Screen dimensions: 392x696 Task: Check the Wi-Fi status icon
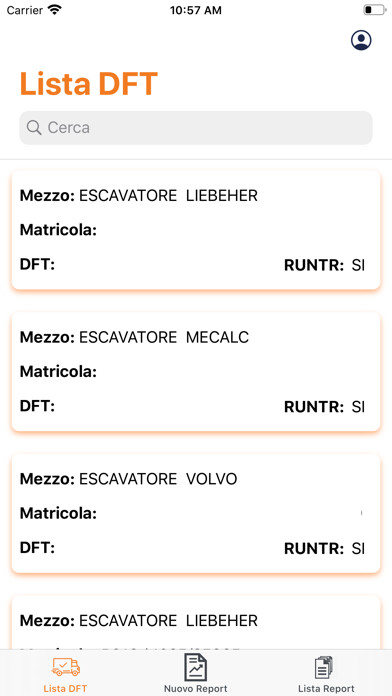tap(55, 10)
